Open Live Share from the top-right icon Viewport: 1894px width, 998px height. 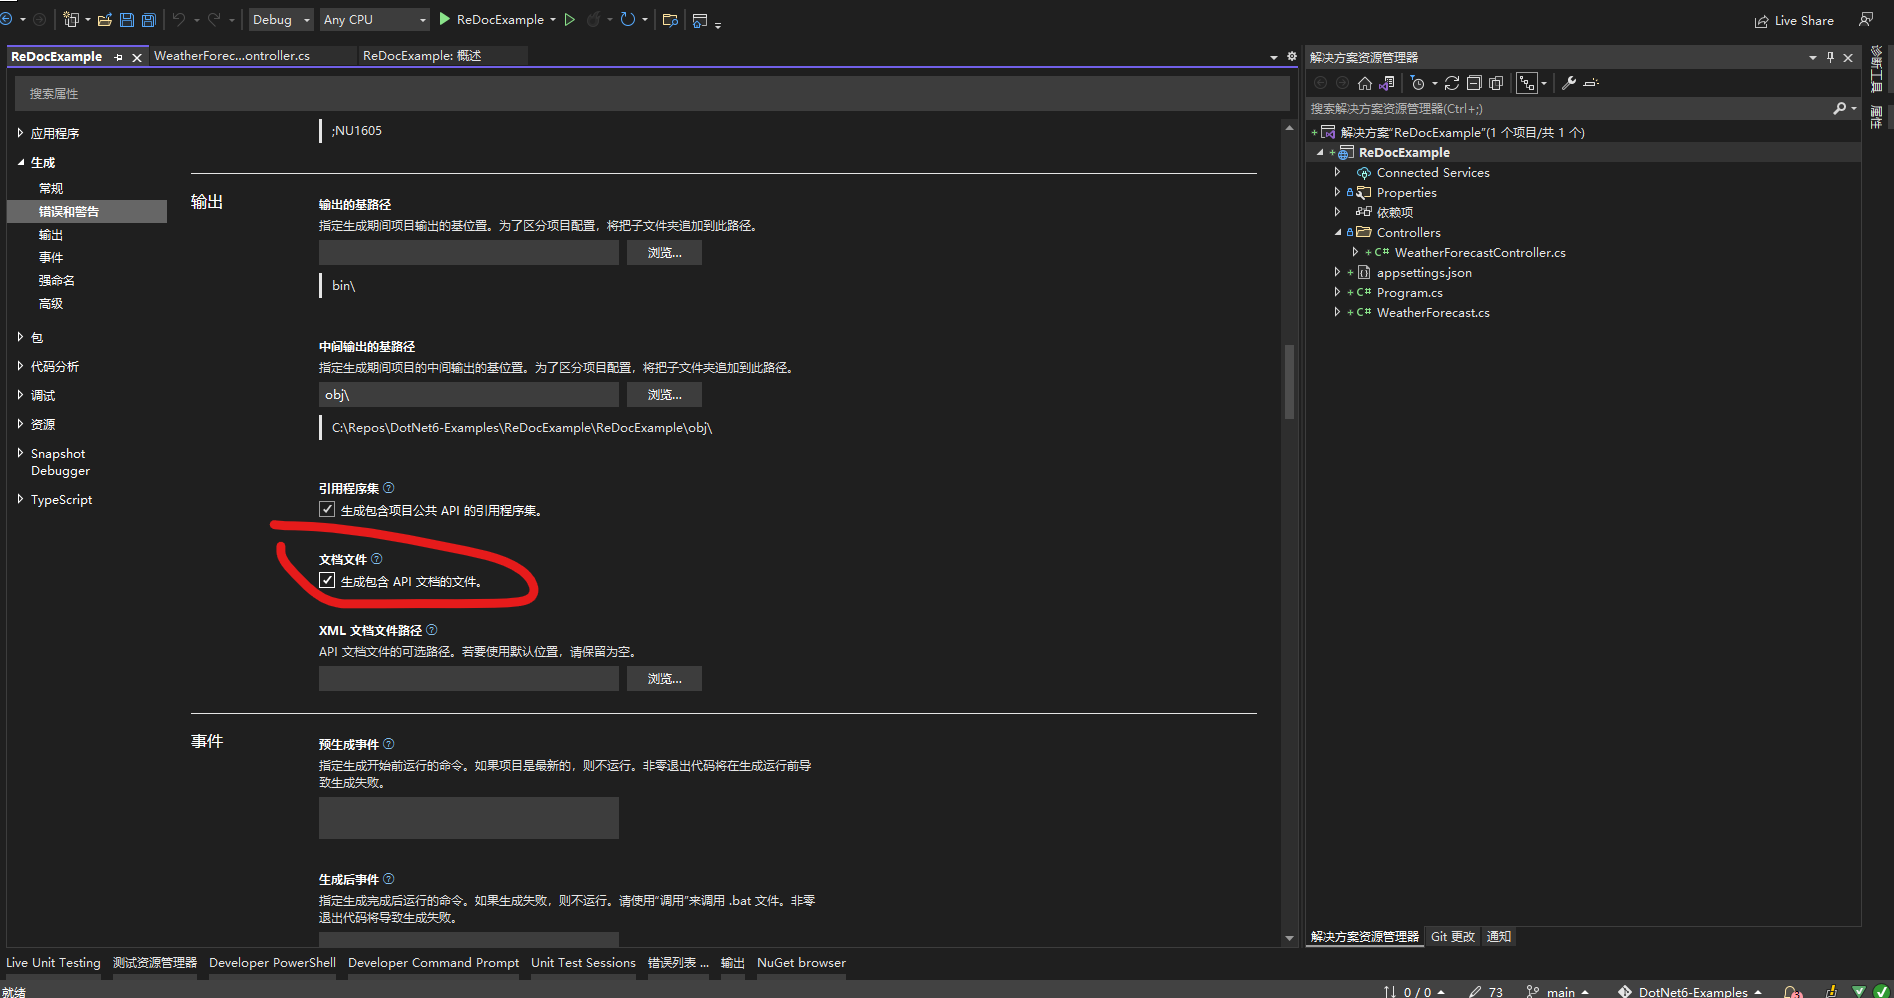1794,20
